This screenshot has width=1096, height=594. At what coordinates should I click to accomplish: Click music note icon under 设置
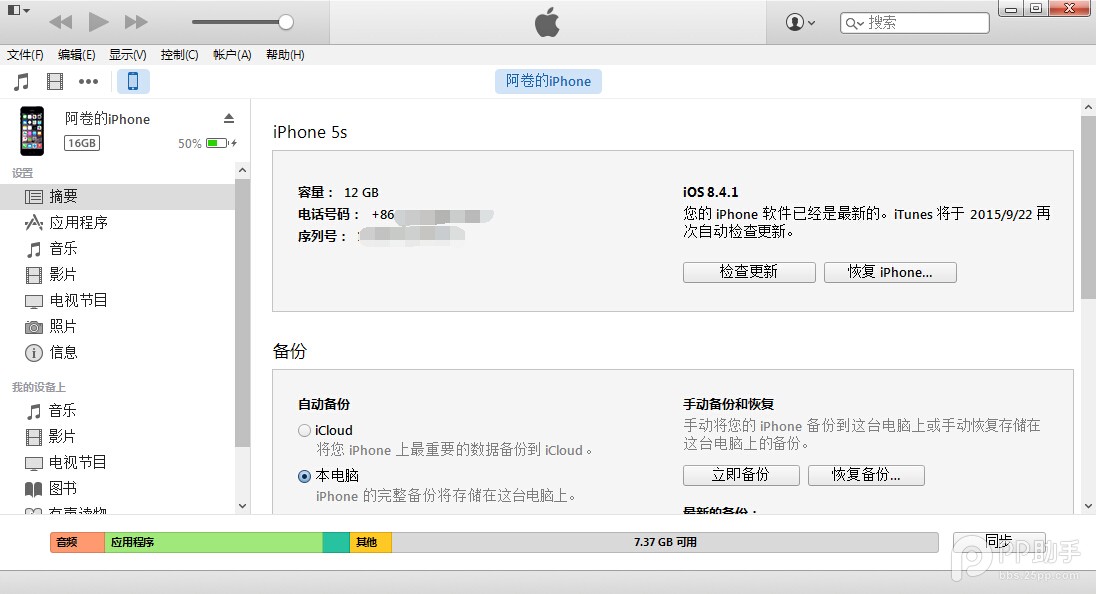tap(34, 249)
